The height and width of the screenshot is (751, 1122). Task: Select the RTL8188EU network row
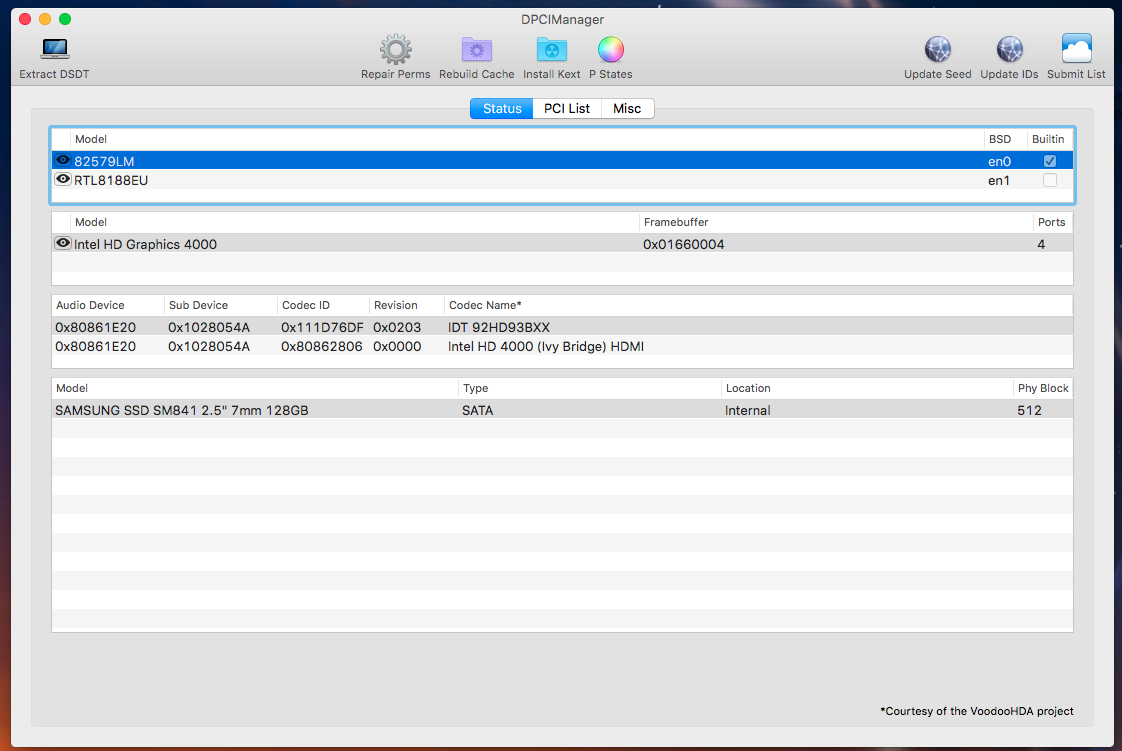pos(500,180)
